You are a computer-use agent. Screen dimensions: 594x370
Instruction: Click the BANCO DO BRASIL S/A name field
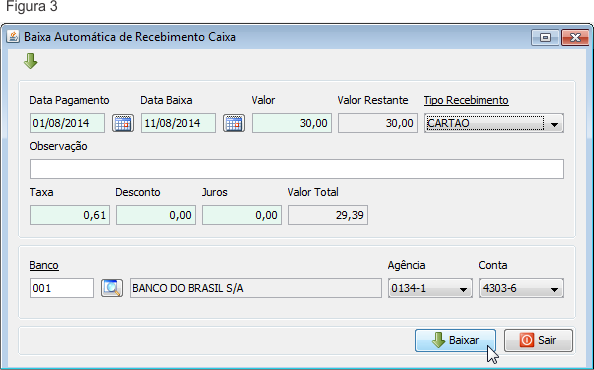click(x=256, y=288)
